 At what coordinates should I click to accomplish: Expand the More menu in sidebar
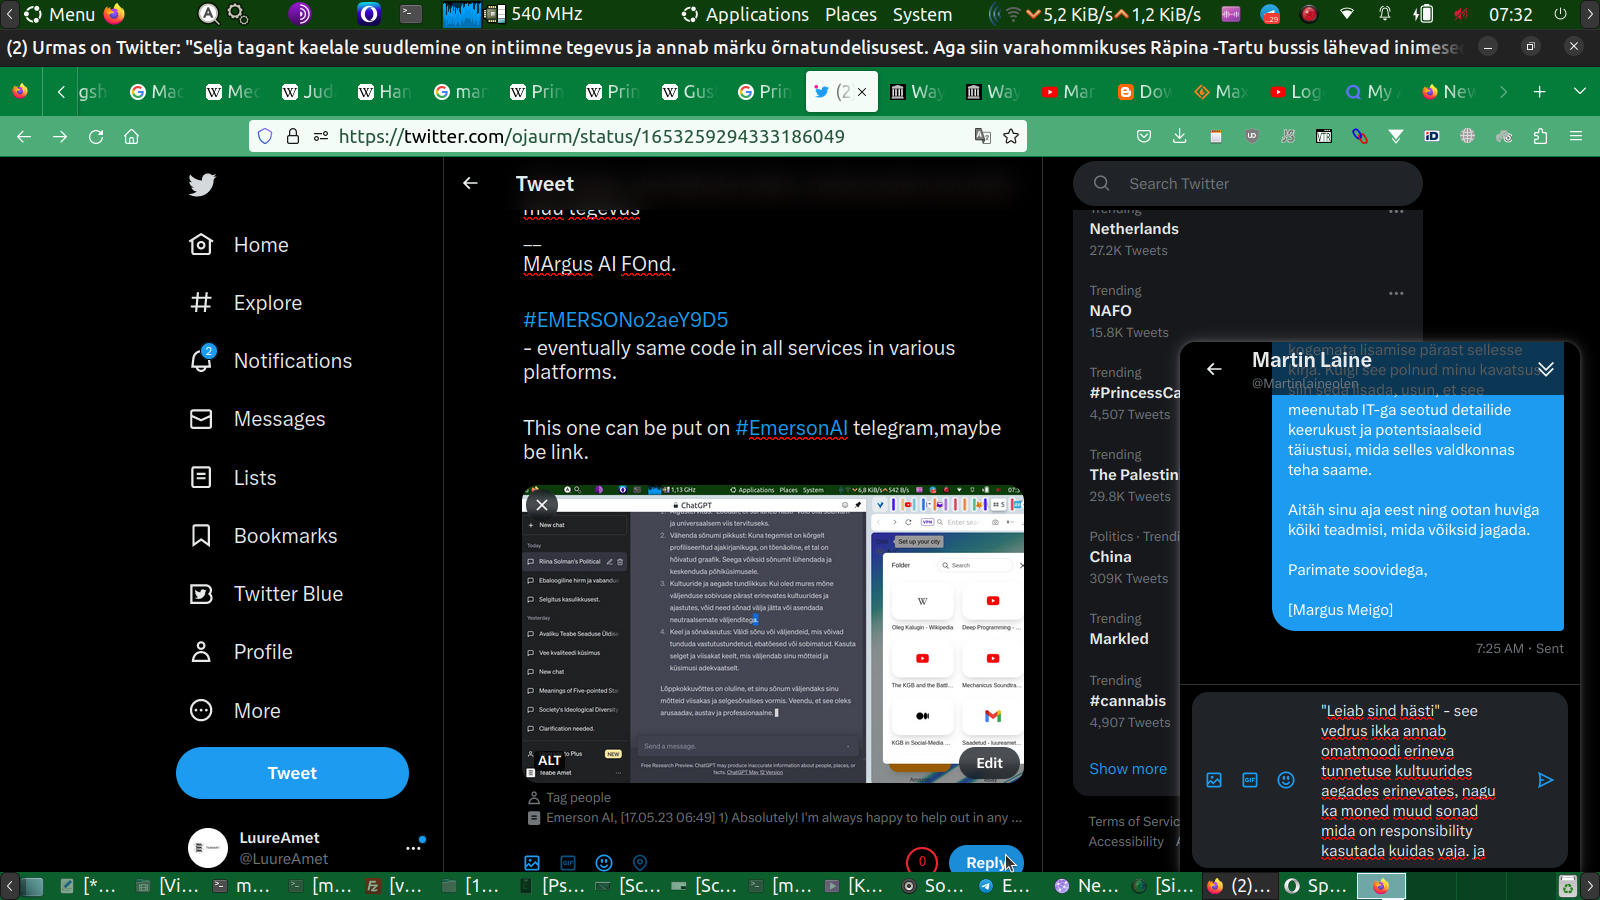pyautogui.click(x=236, y=711)
